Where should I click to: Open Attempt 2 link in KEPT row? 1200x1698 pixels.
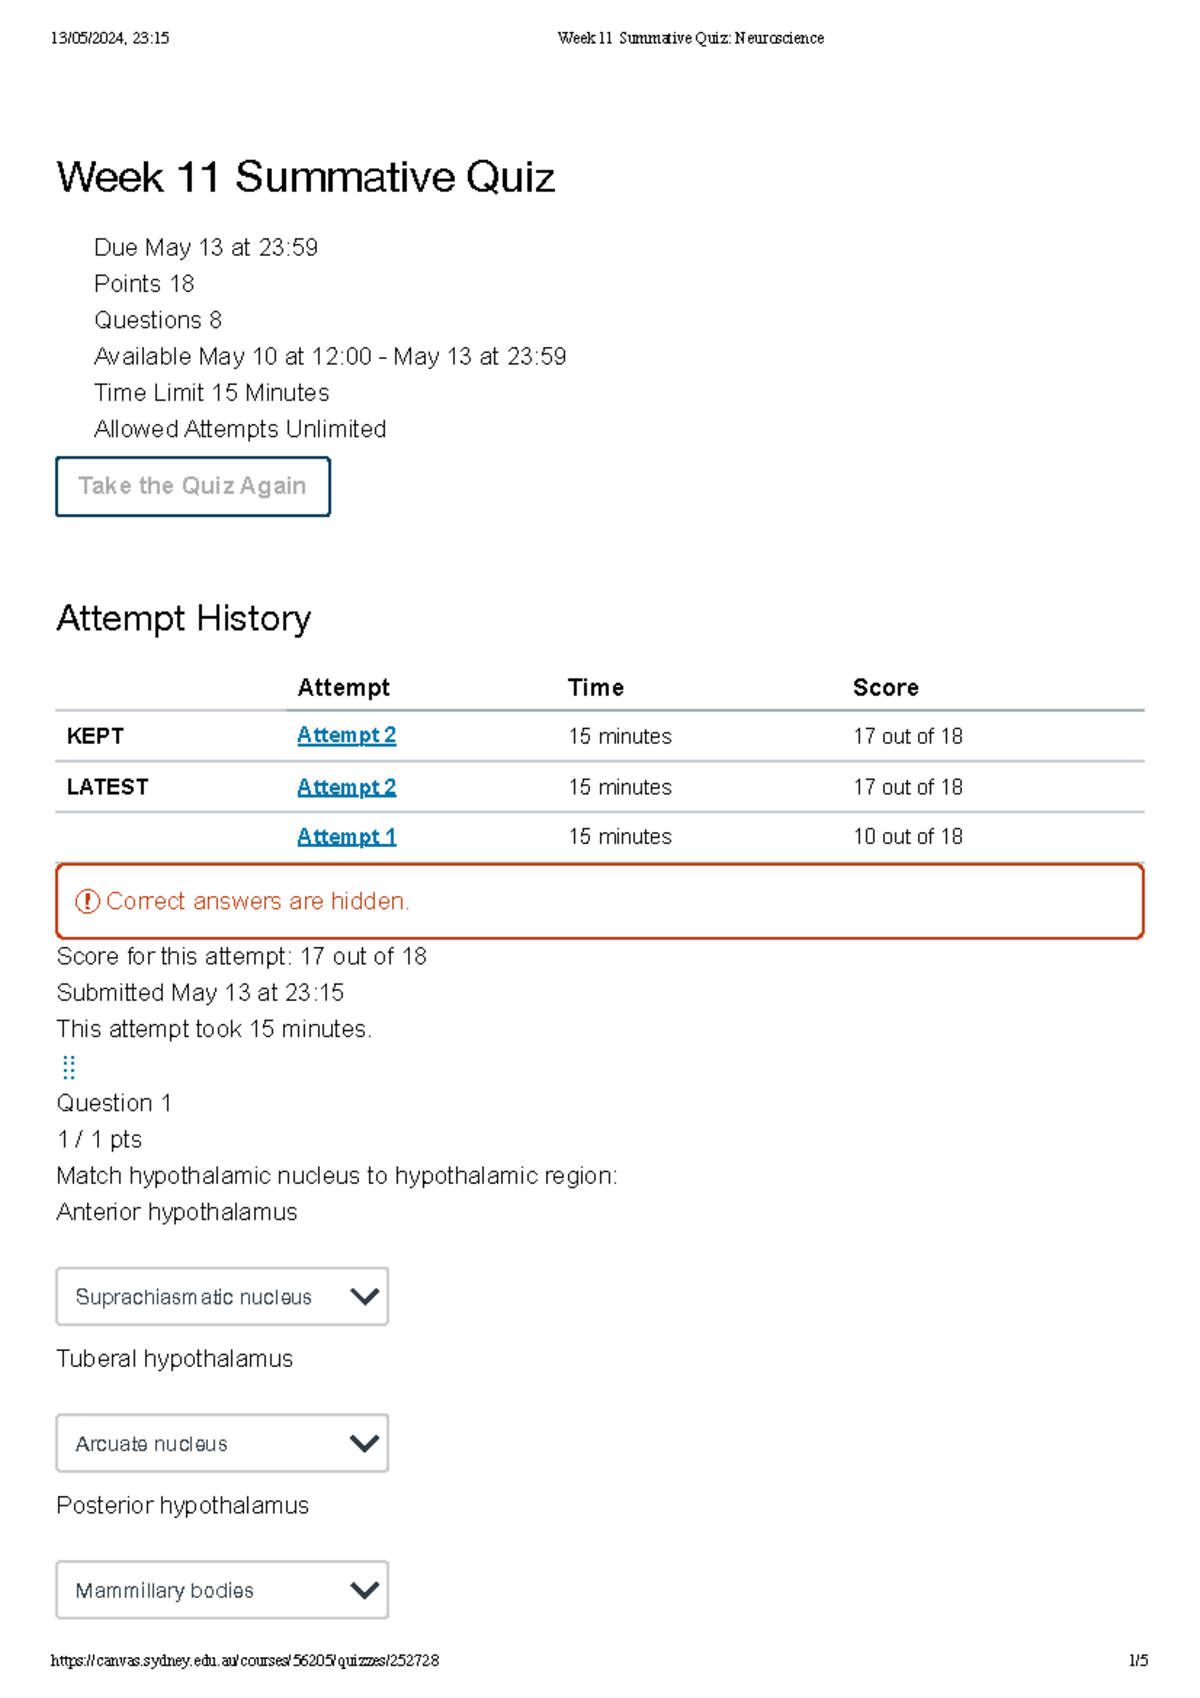tap(346, 736)
